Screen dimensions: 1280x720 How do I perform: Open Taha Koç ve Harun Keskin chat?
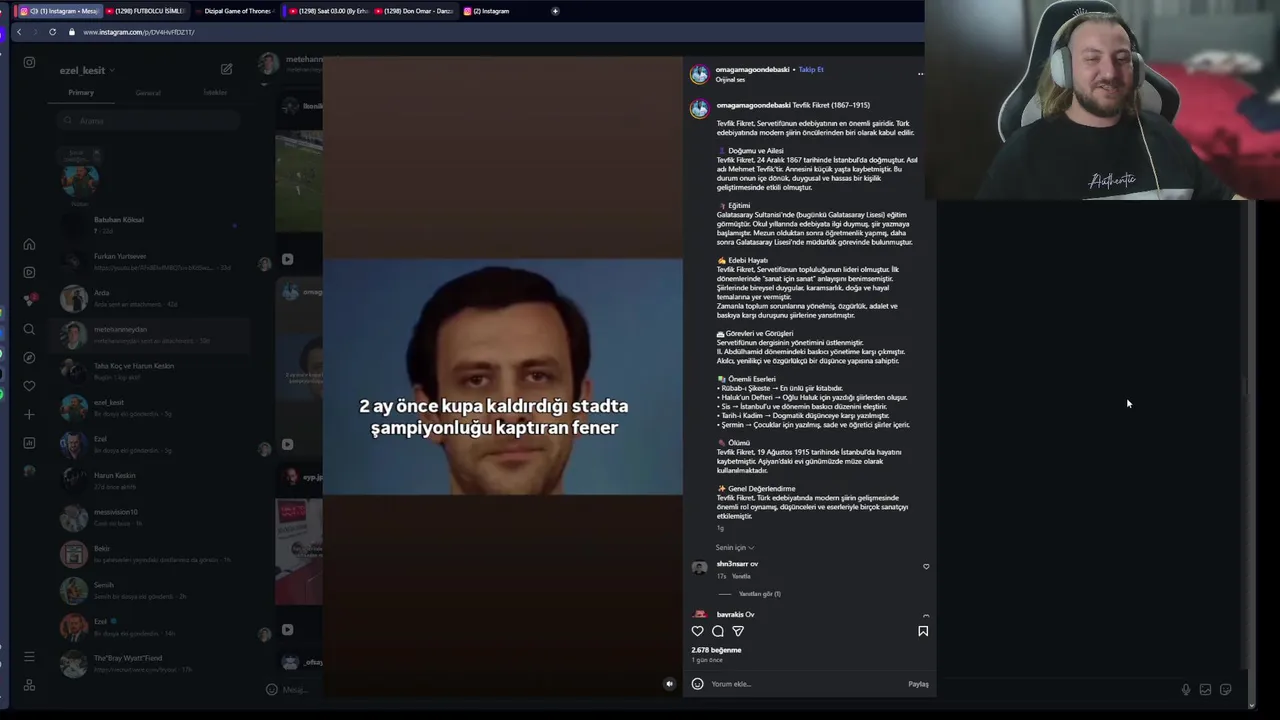148,371
